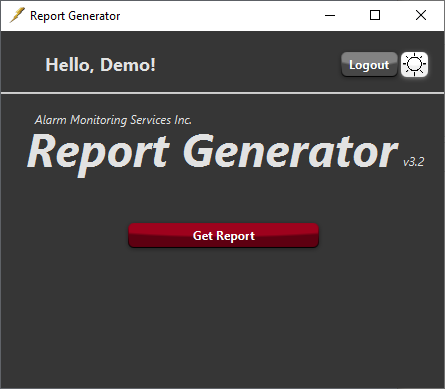Close the Report Generator window
The image size is (445, 389).
click(x=421, y=15)
